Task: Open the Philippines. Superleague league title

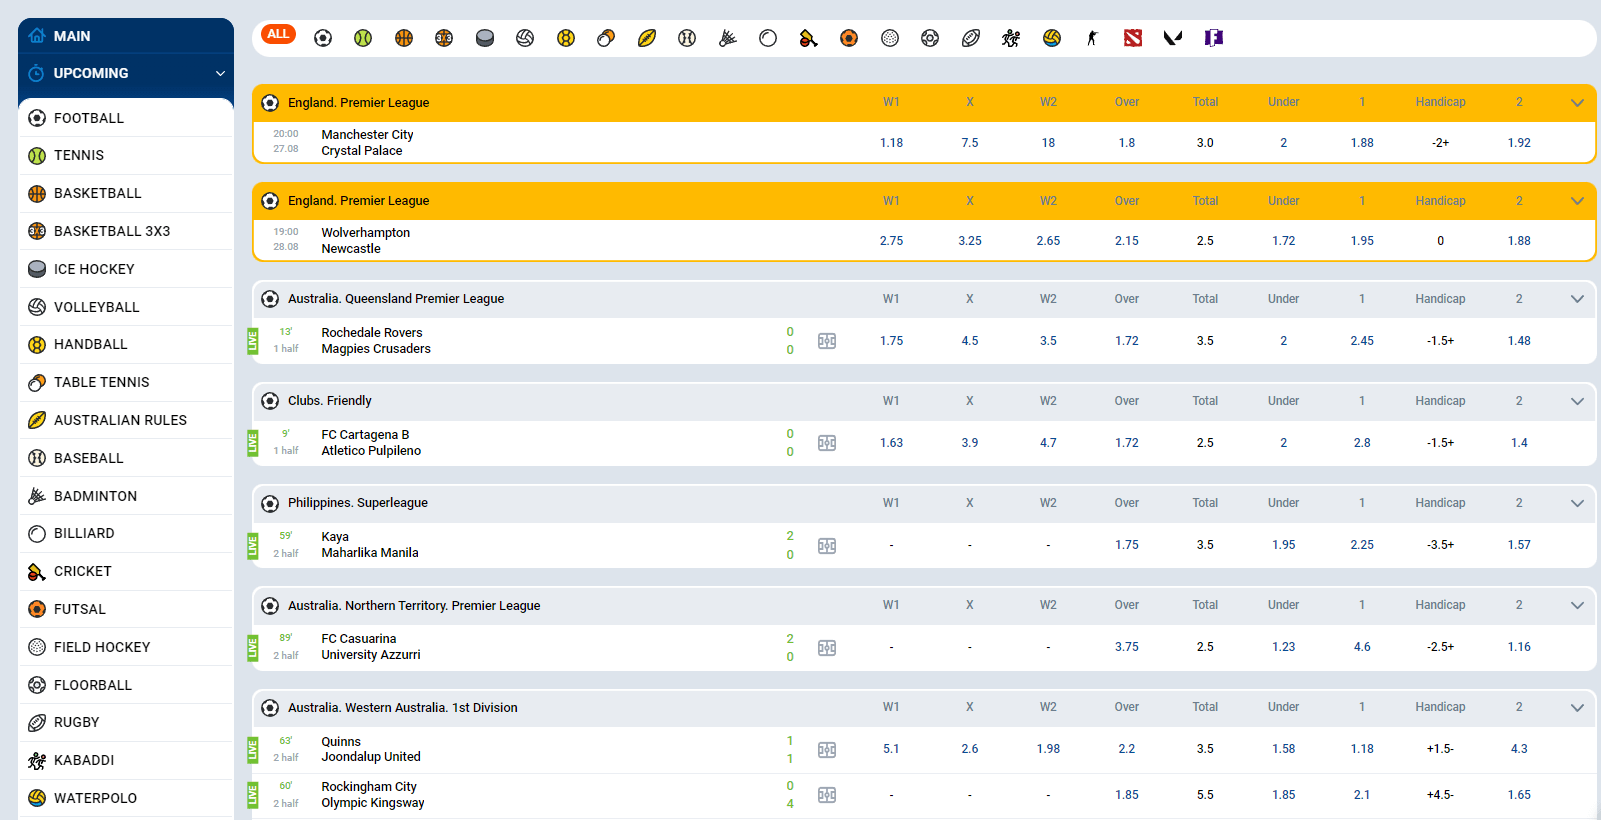Action: click(x=358, y=503)
